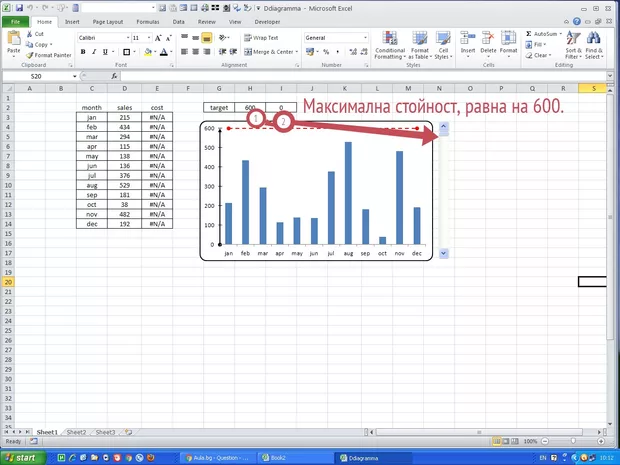620x465 pixels.
Task: Click the Sort & Filter icon
Action: (x=573, y=44)
